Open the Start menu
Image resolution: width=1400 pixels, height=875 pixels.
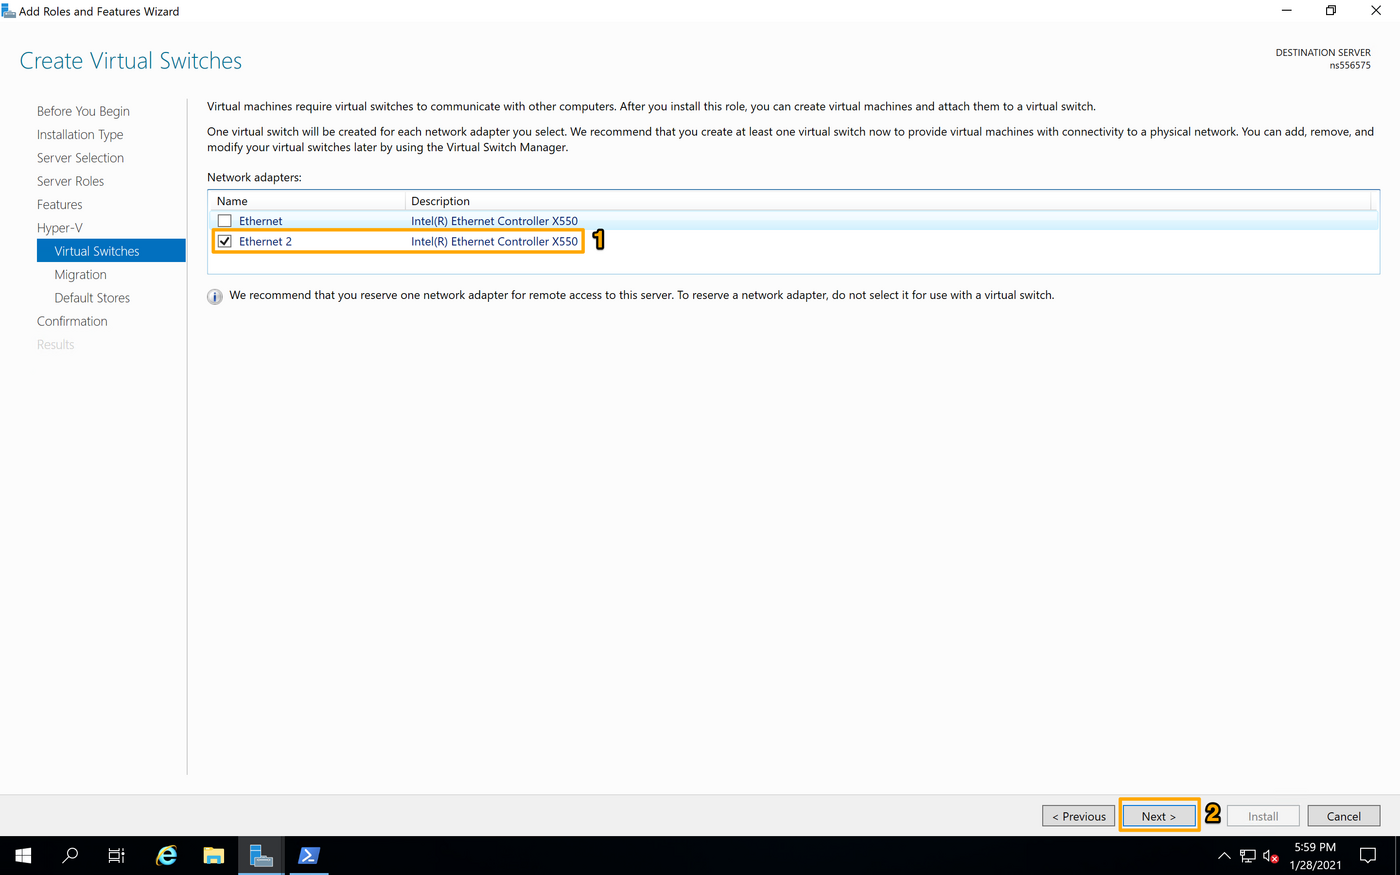[22, 856]
